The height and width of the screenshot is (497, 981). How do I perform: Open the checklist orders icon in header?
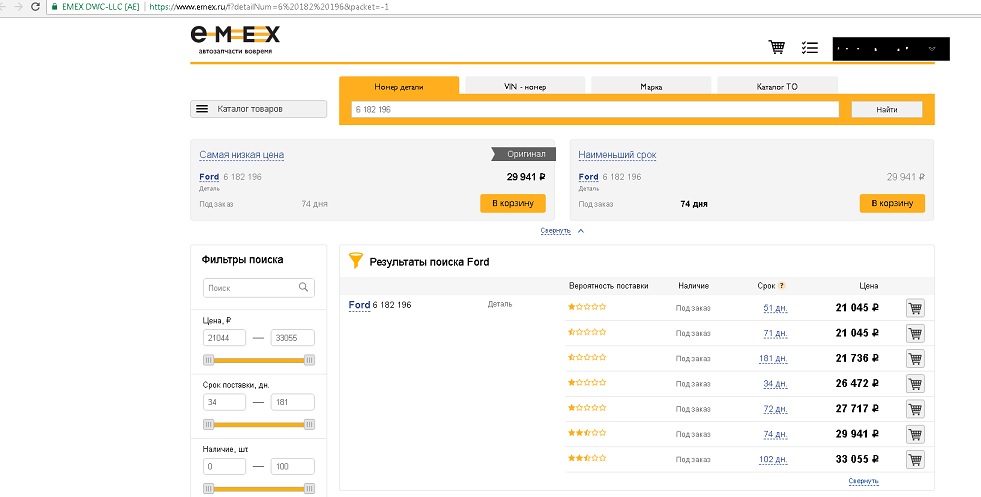coord(810,47)
